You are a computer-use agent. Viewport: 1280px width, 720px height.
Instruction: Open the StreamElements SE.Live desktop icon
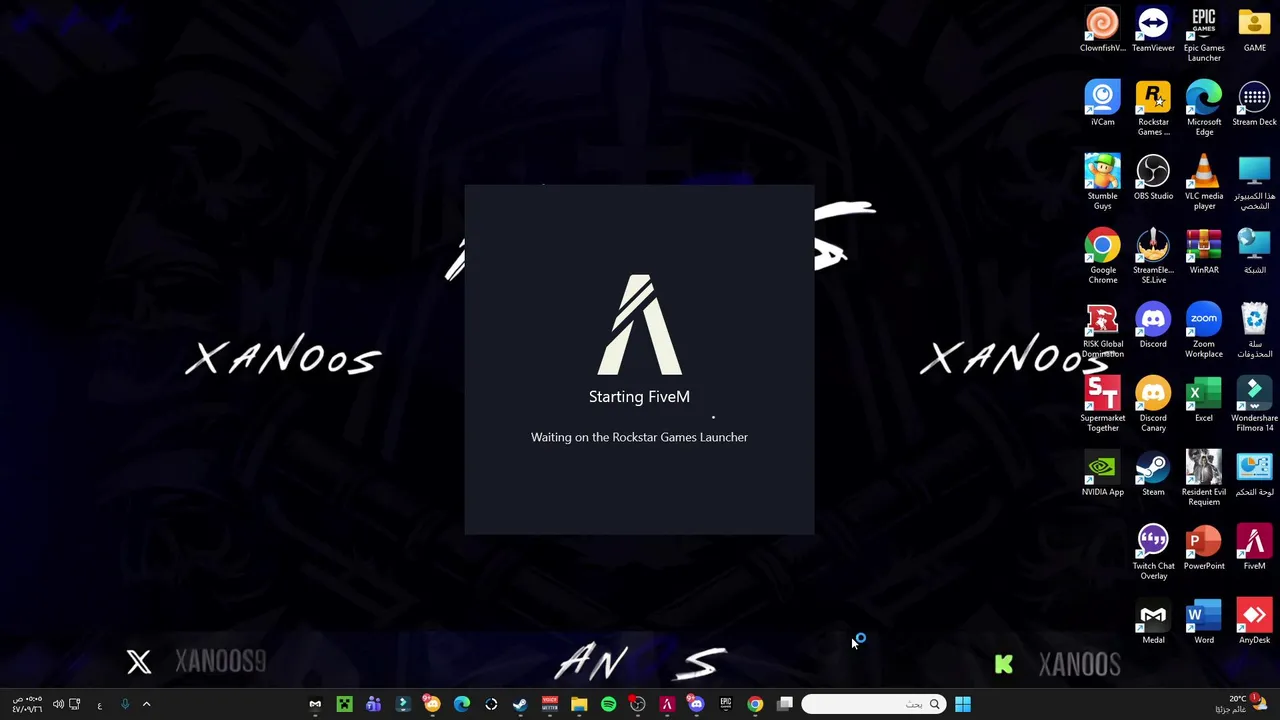(1153, 257)
